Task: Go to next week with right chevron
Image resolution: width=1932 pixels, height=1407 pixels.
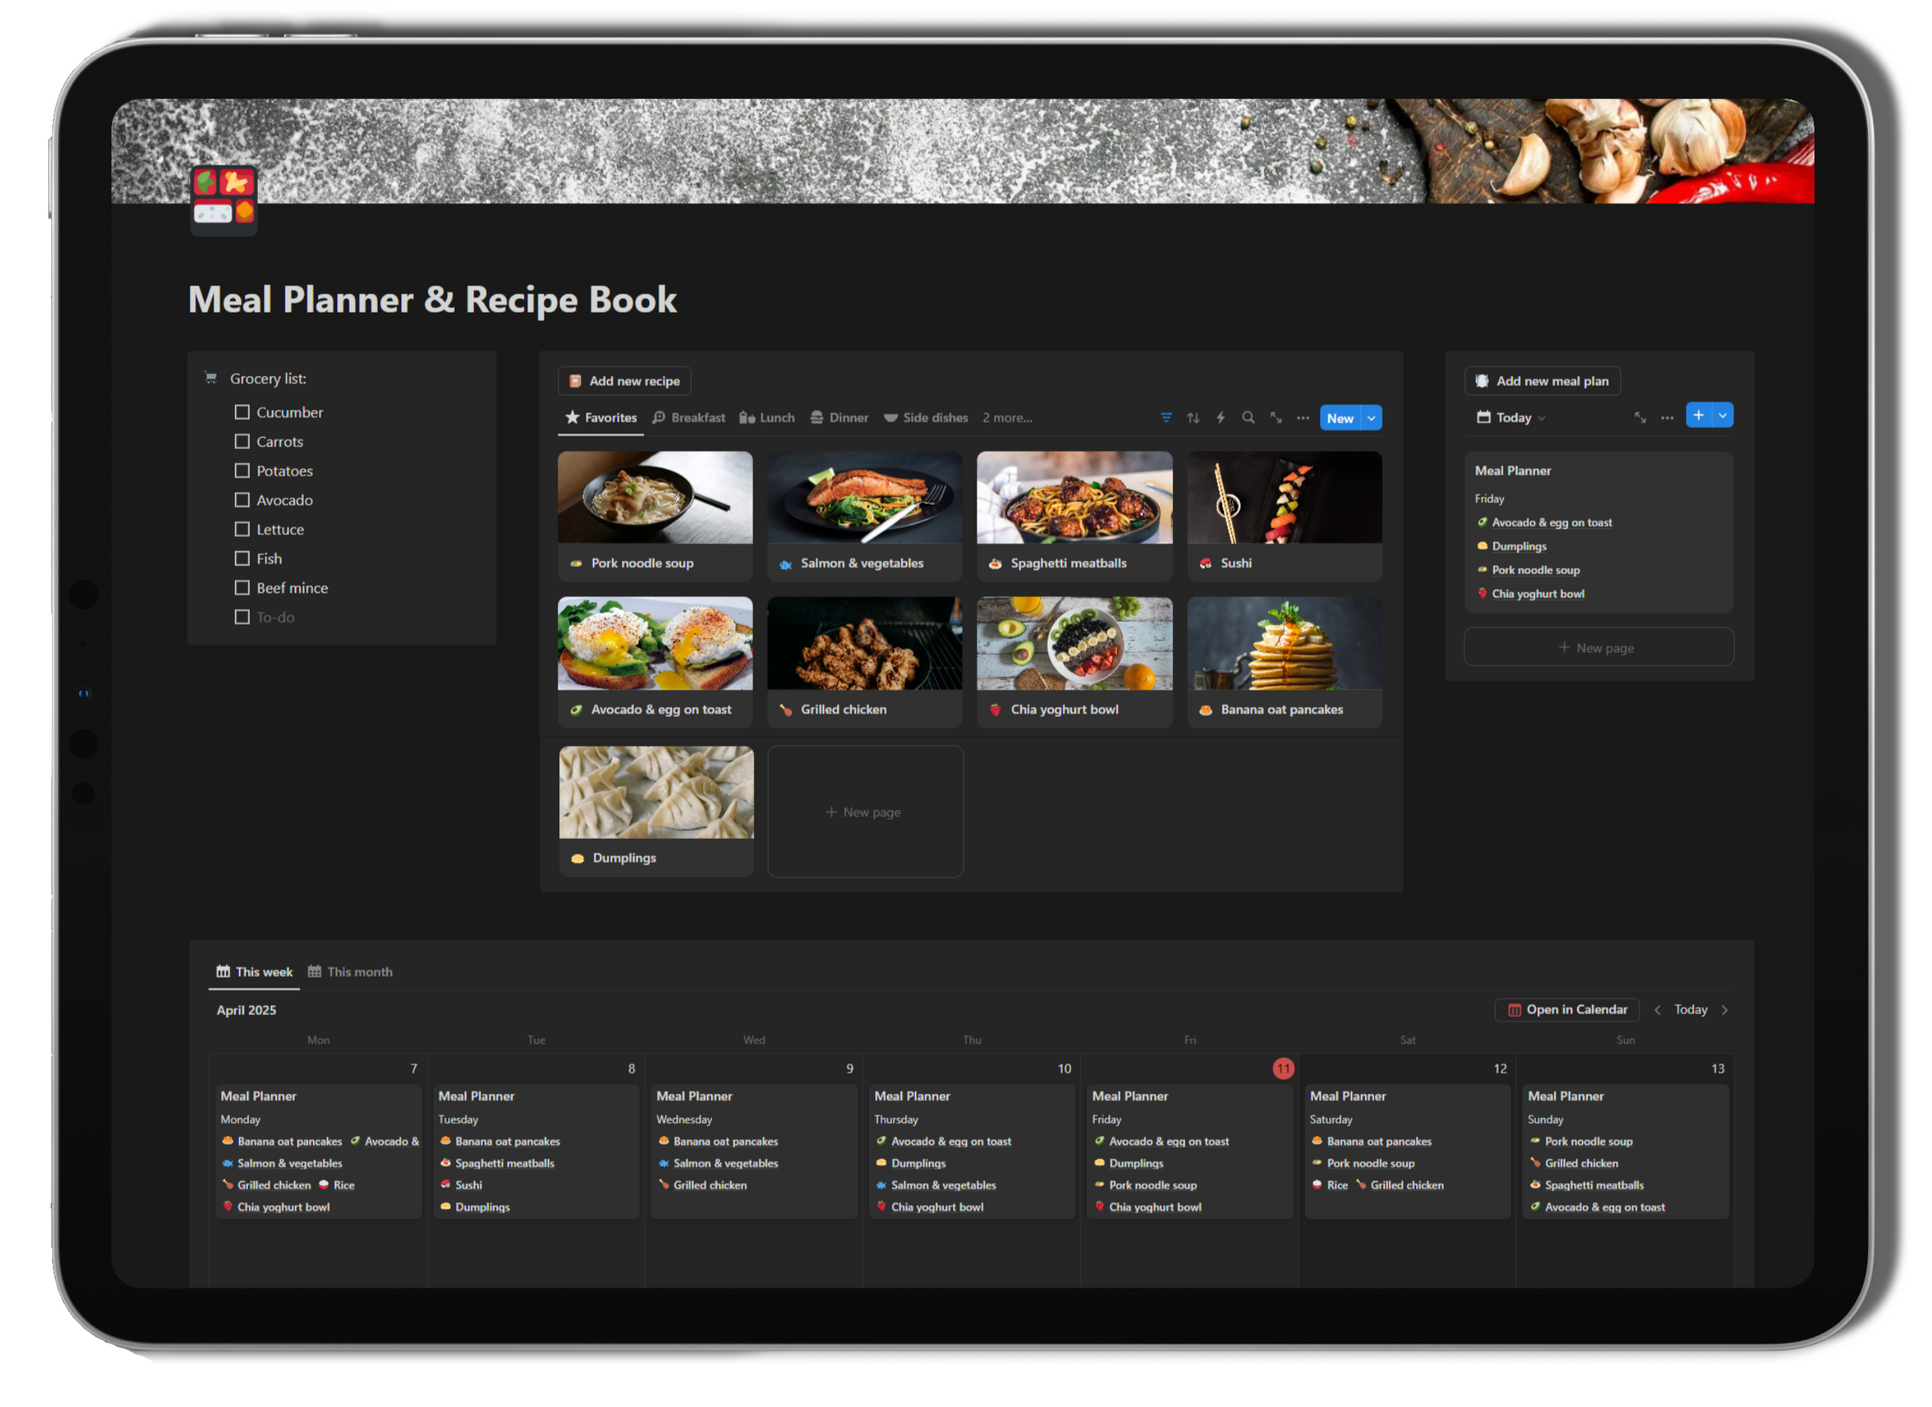Action: coord(1725,1010)
